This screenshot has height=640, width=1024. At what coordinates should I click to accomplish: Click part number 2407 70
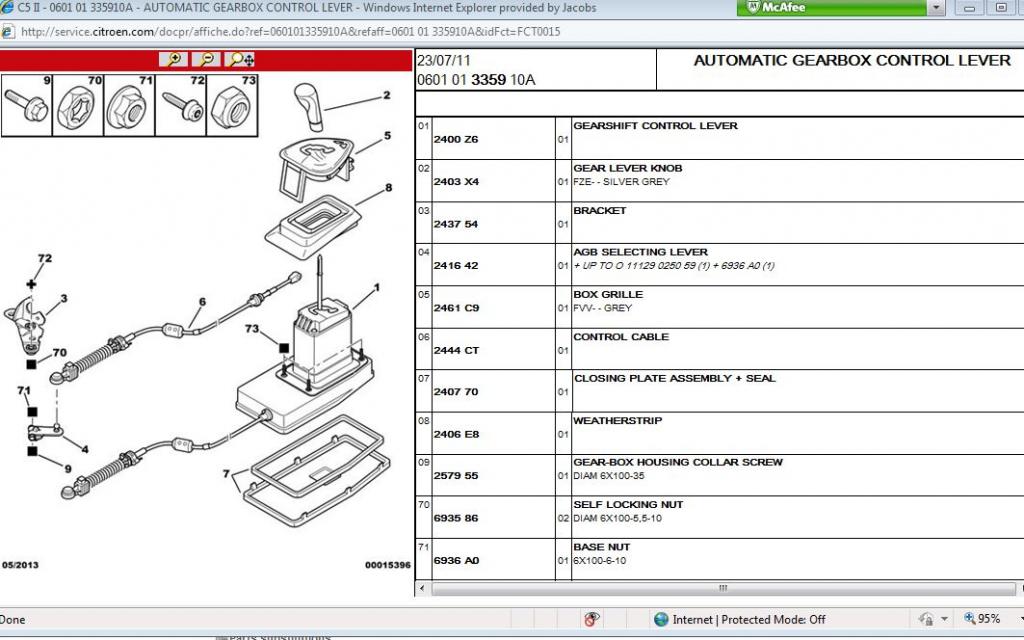click(x=456, y=392)
